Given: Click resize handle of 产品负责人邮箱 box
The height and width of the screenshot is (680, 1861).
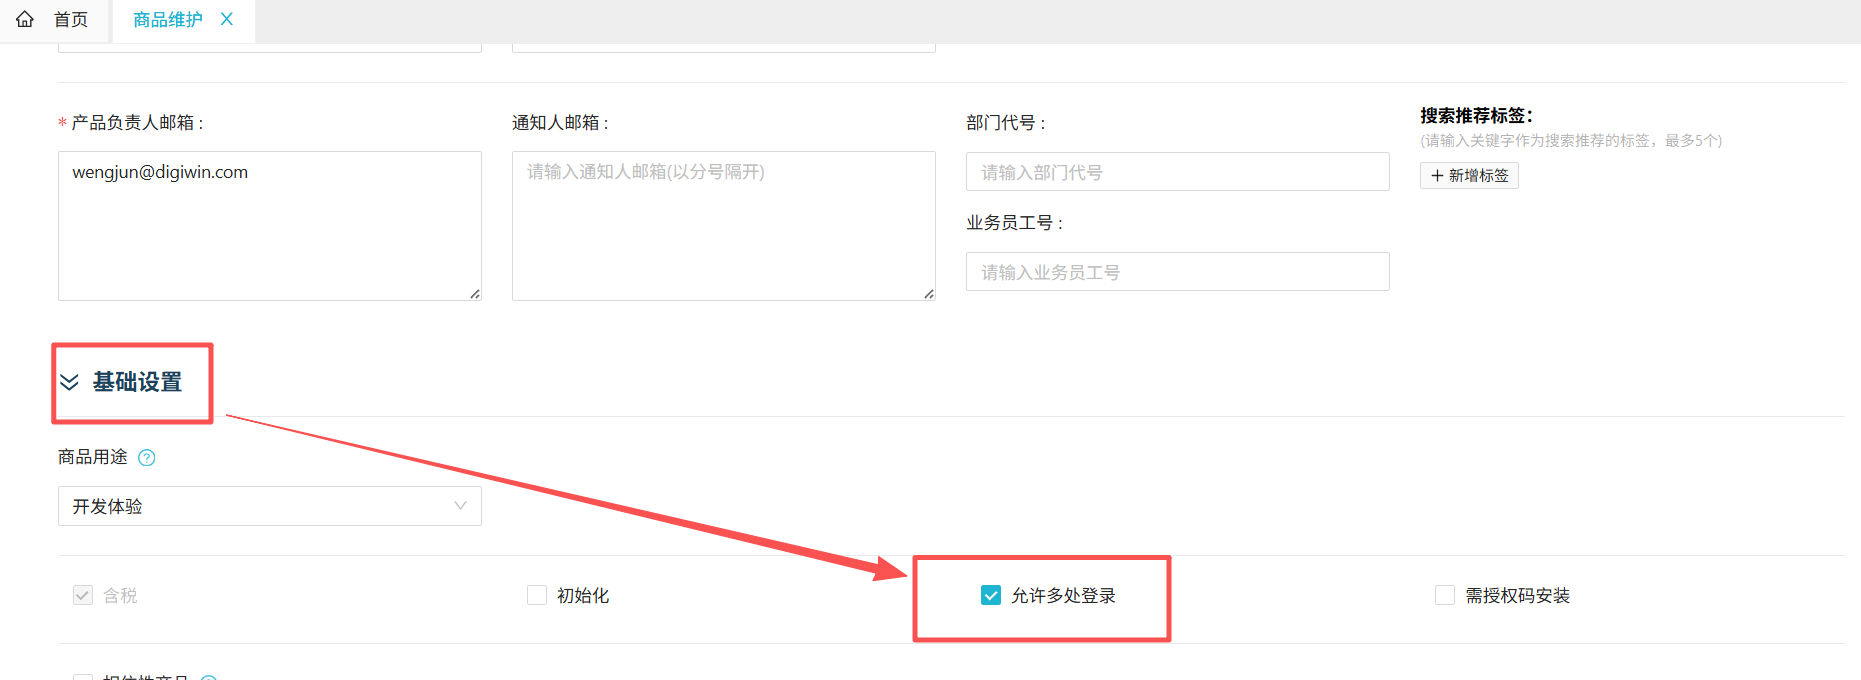Looking at the screenshot, I should pyautogui.click(x=475, y=294).
